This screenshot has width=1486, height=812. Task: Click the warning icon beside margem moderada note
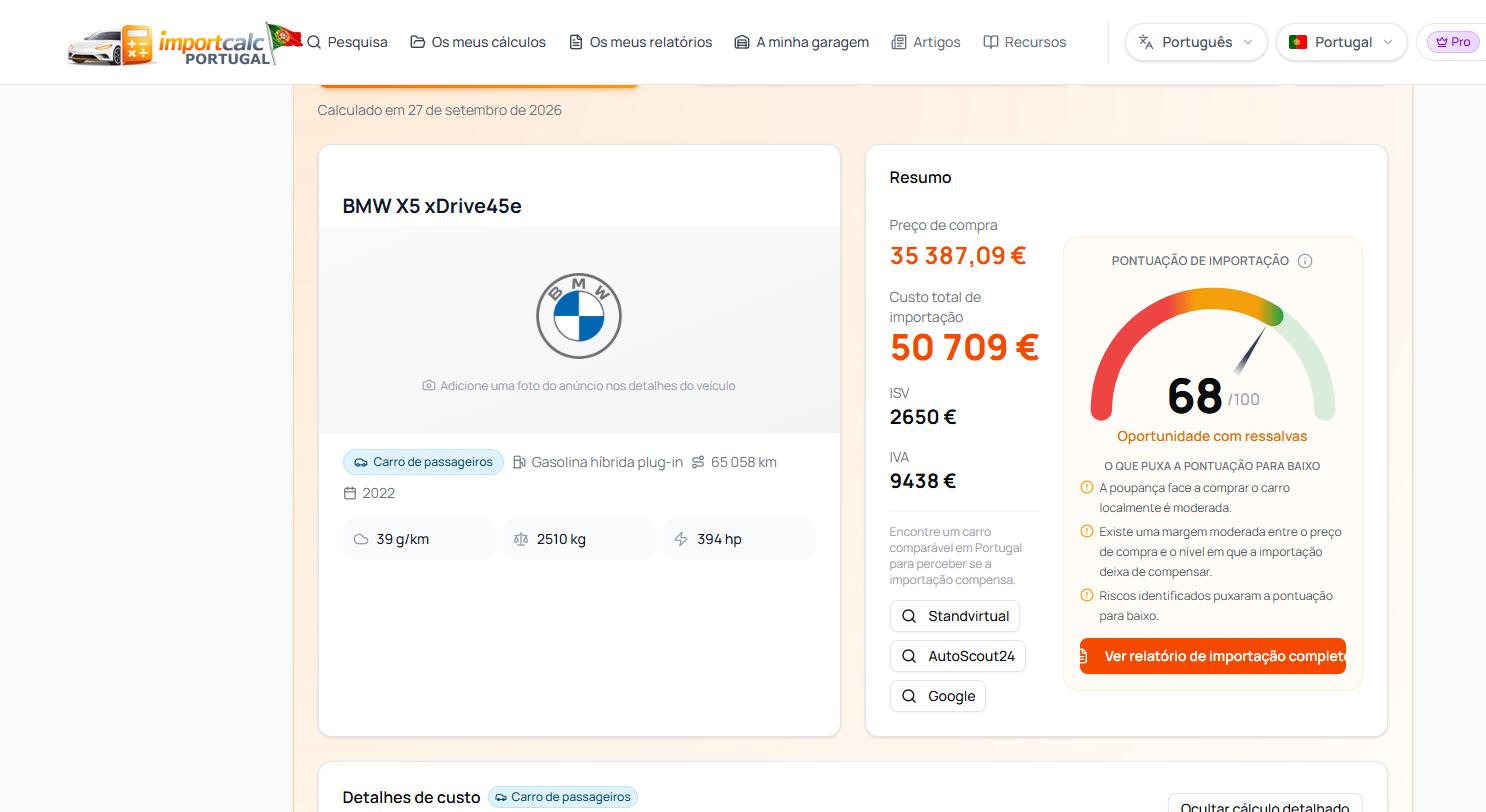pos(1086,531)
